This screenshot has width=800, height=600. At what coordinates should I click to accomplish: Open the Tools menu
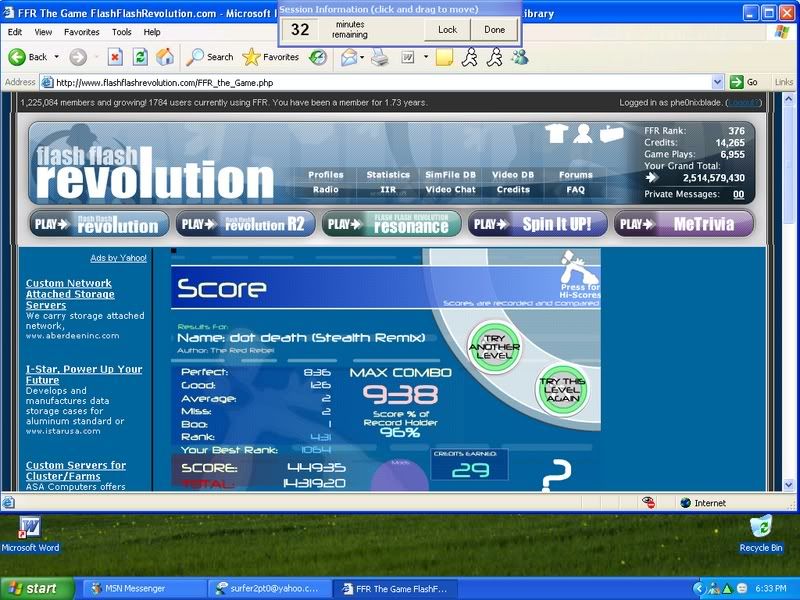click(121, 32)
